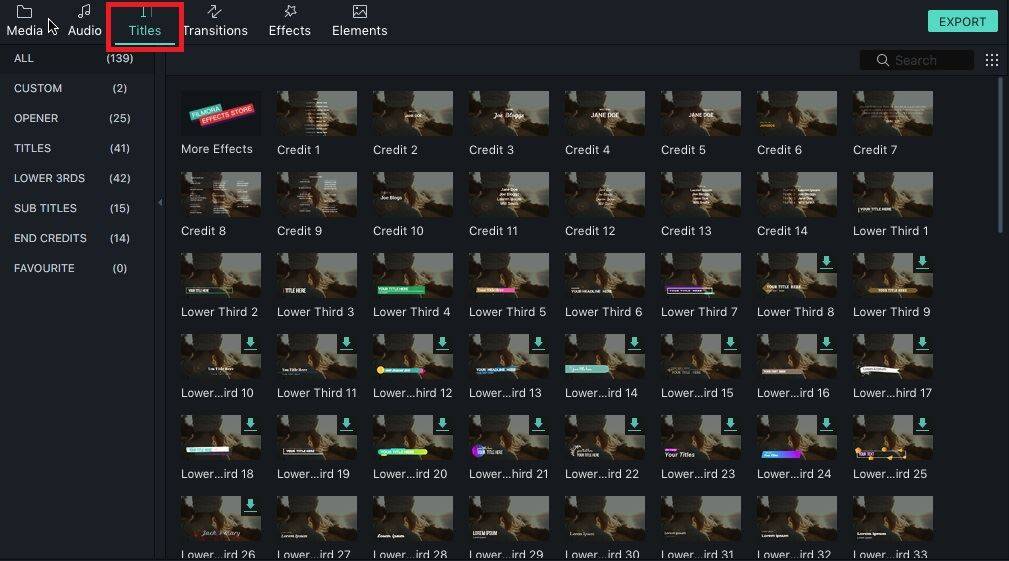The height and width of the screenshot is (561, 1009).
Task: Open the Effects tab
Action: click(x=289, y=21)
